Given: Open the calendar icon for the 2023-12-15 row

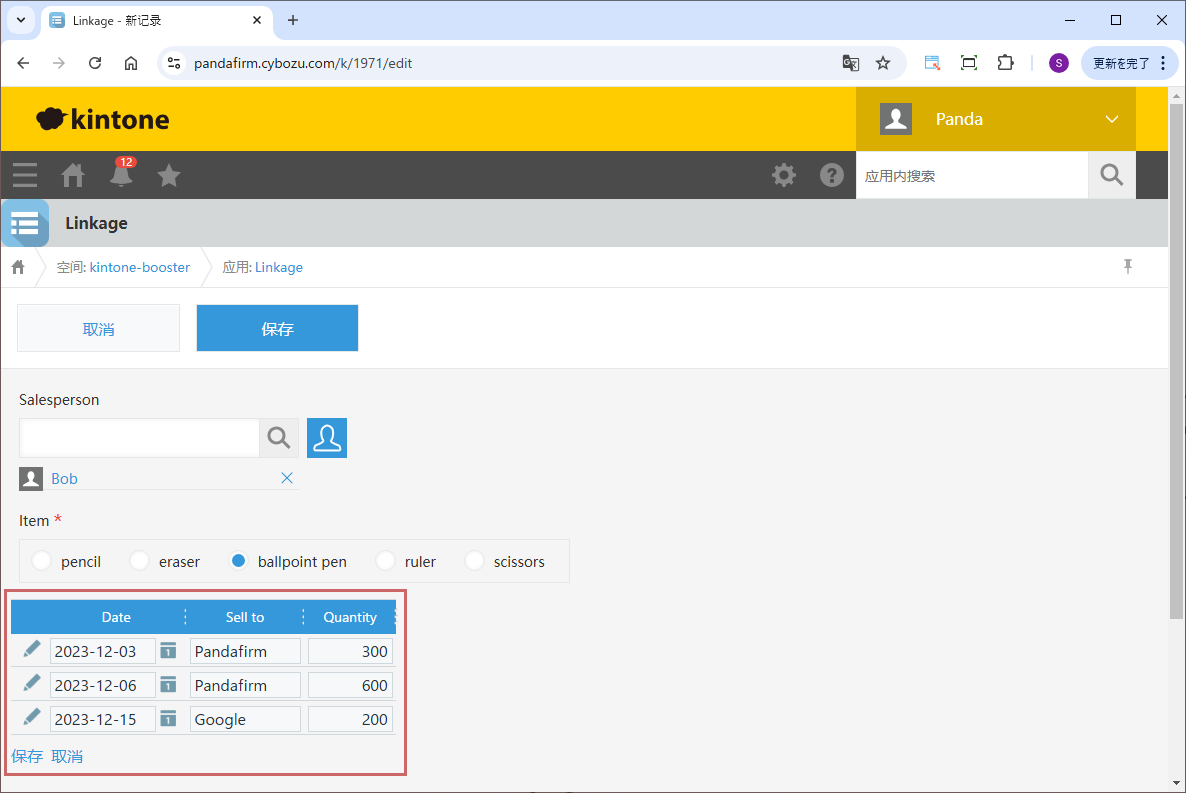Looking at the screenshot, I should click(169, 719).
